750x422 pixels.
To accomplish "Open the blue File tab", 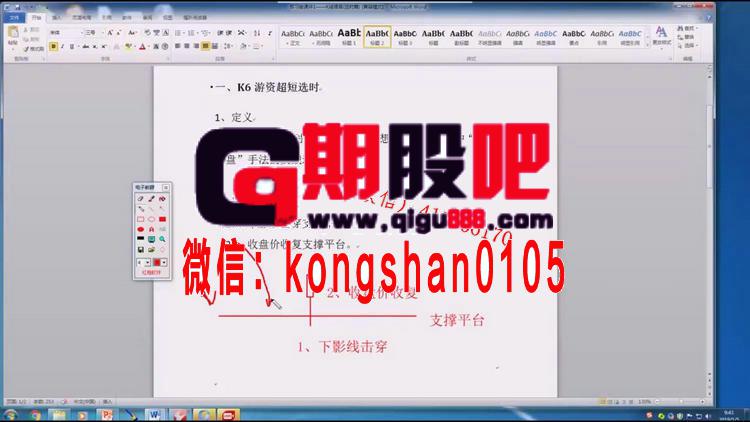I will click(x=14, y=18).
